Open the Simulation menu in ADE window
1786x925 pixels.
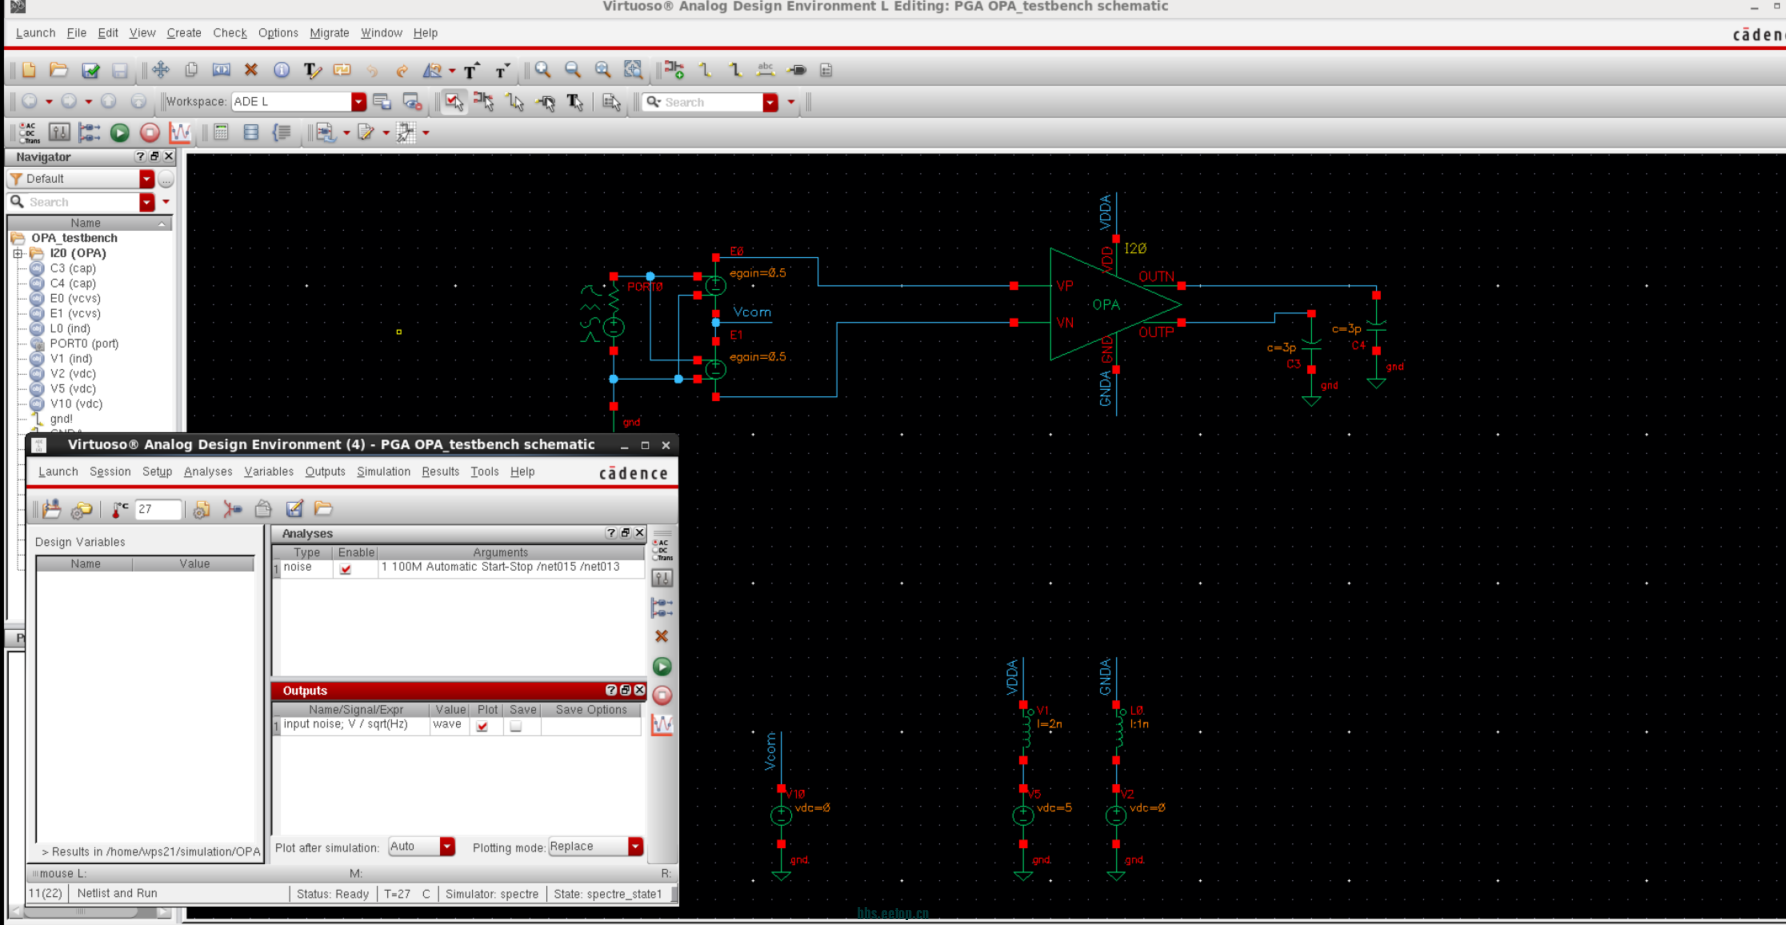tap(384, 472)
